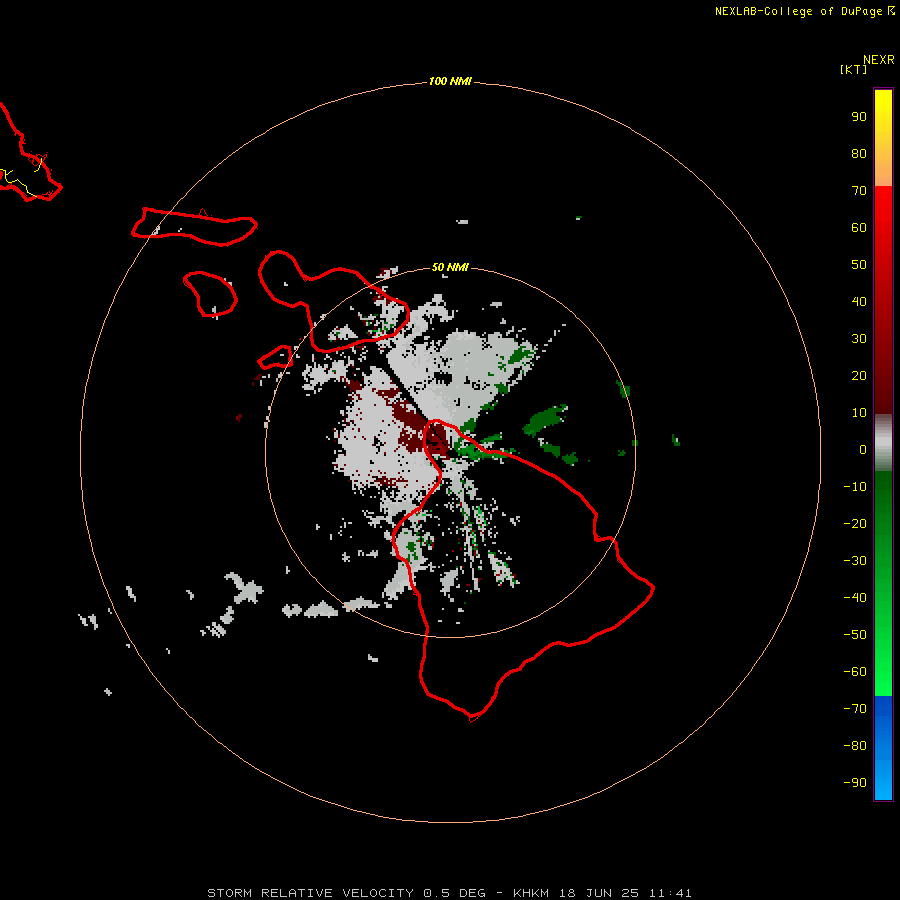Screen dimensions: 900x900
Task: Click the 50 NMI range ring label
Action: tap(450, 267)
